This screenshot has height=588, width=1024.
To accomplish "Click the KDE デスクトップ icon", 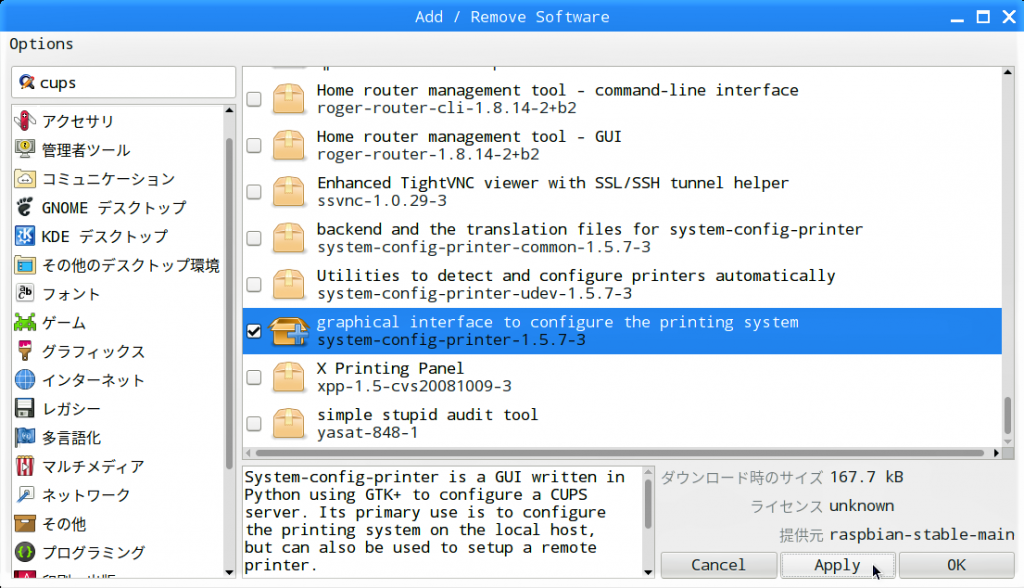I will 25,236.
